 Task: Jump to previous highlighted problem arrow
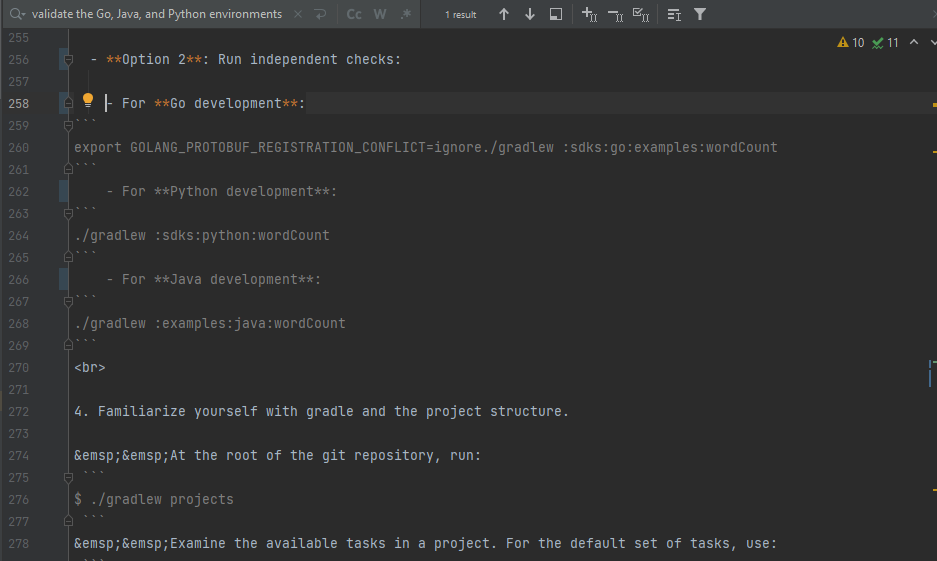[x=914, y=42]
